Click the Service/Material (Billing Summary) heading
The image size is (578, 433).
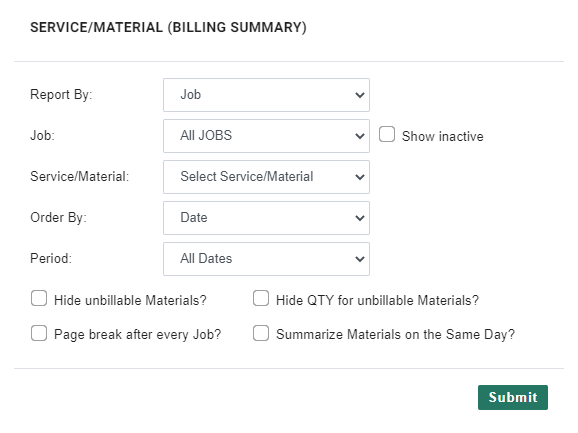(x=168, y=28)
